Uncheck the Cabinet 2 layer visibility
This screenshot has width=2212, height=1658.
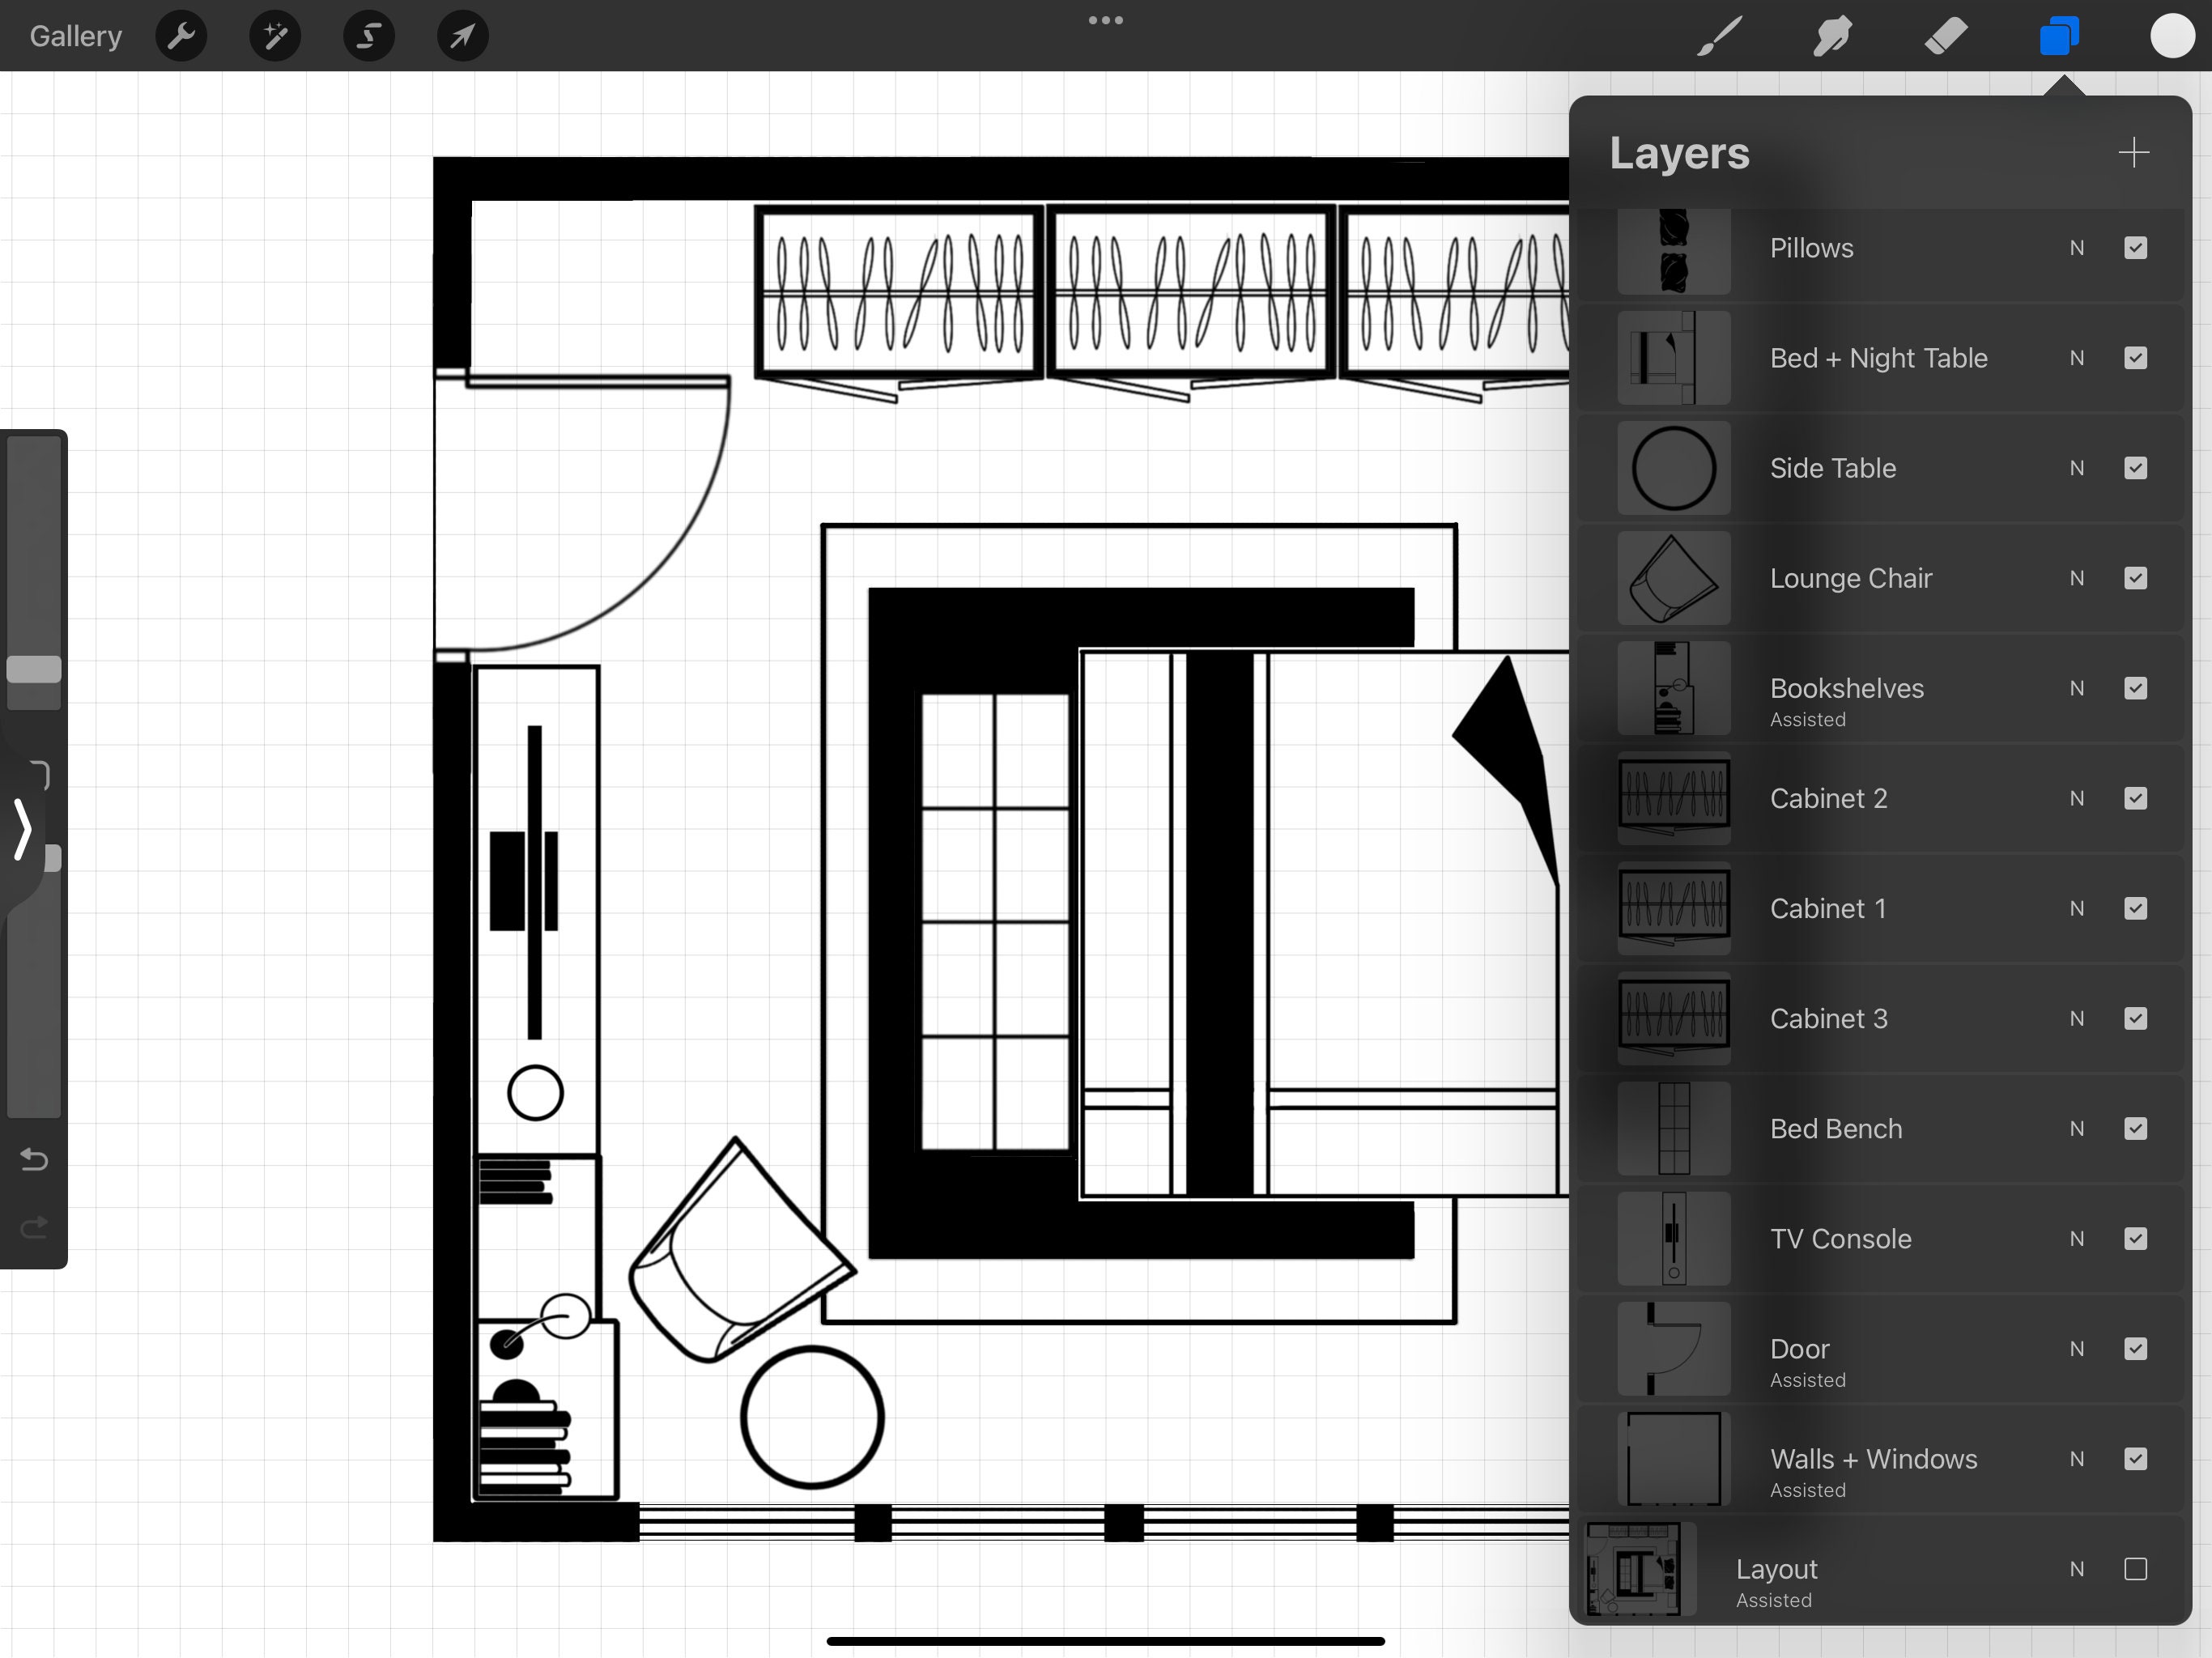pos(2136,798)
